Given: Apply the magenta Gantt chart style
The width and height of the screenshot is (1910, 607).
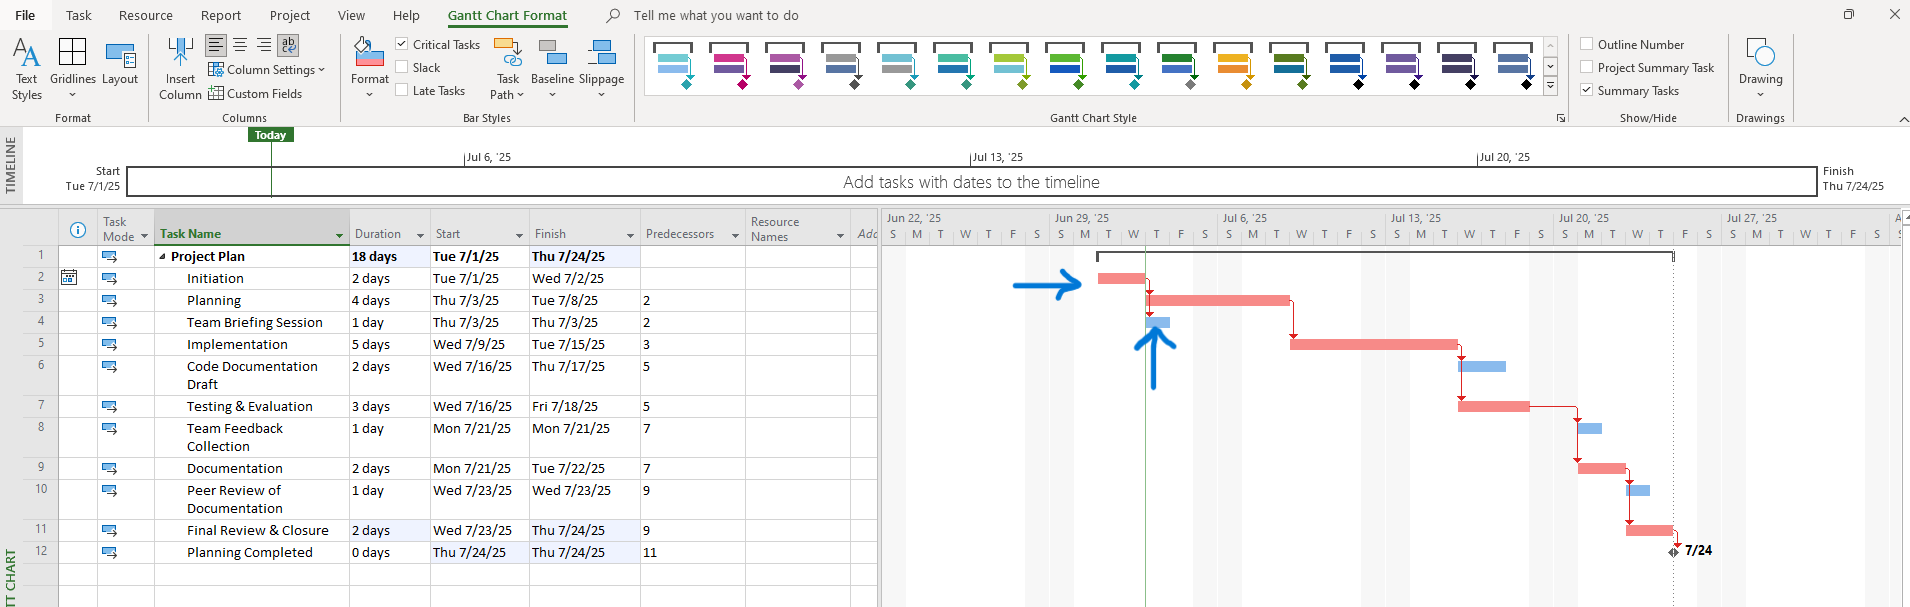Looking at the screenshot, I should (x=728, y=66).
